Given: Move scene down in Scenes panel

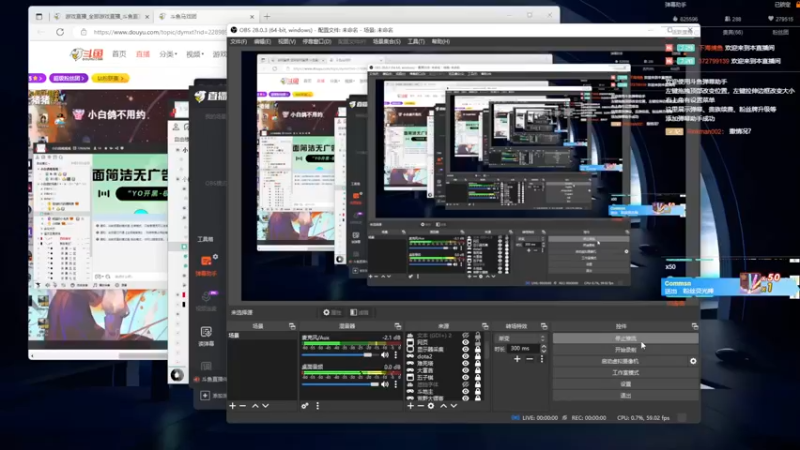Looking at the screenshot, I should 265,406.
